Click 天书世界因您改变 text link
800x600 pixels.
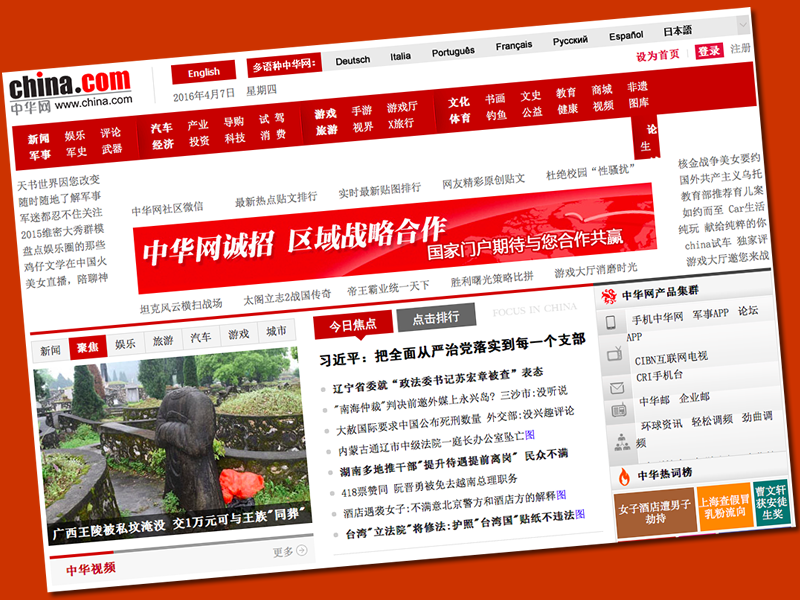coord(59,182)
